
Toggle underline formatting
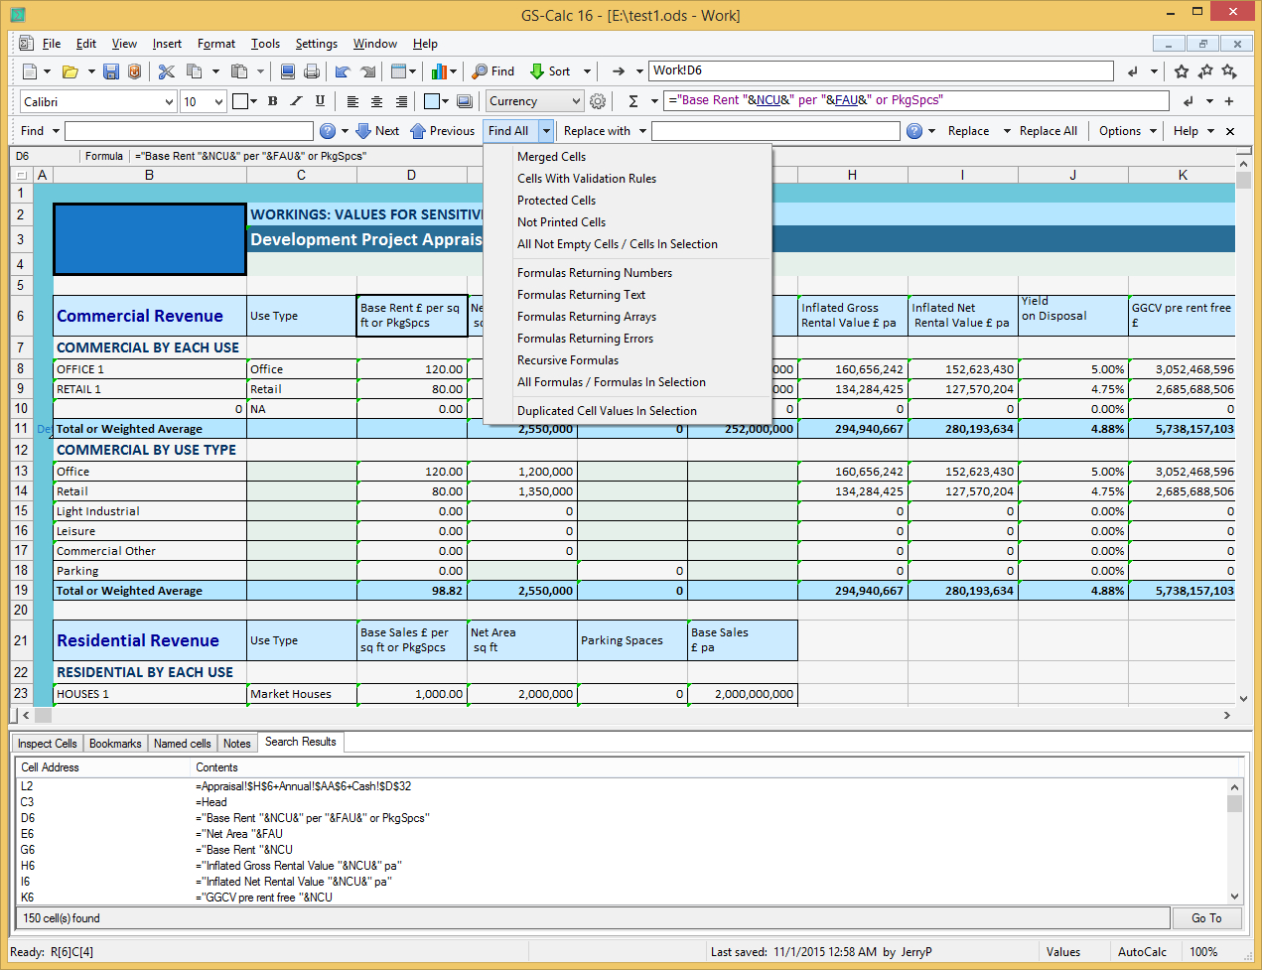(318, 101)
